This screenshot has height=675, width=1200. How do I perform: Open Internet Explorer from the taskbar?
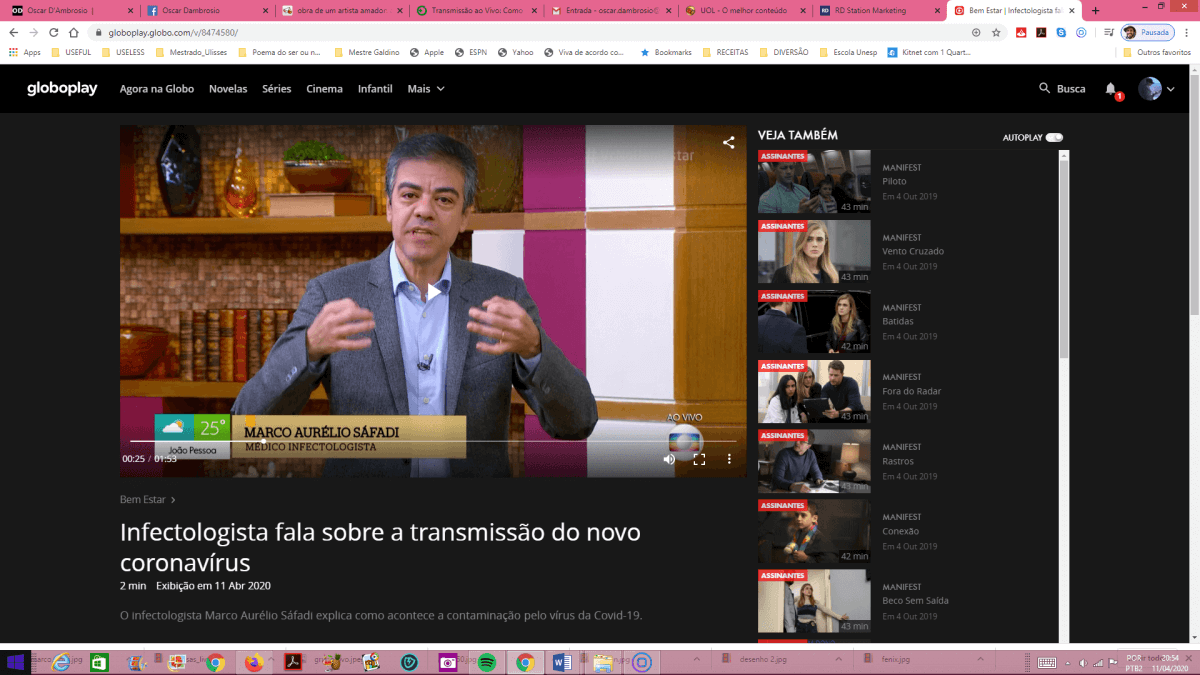pos(61,662)
